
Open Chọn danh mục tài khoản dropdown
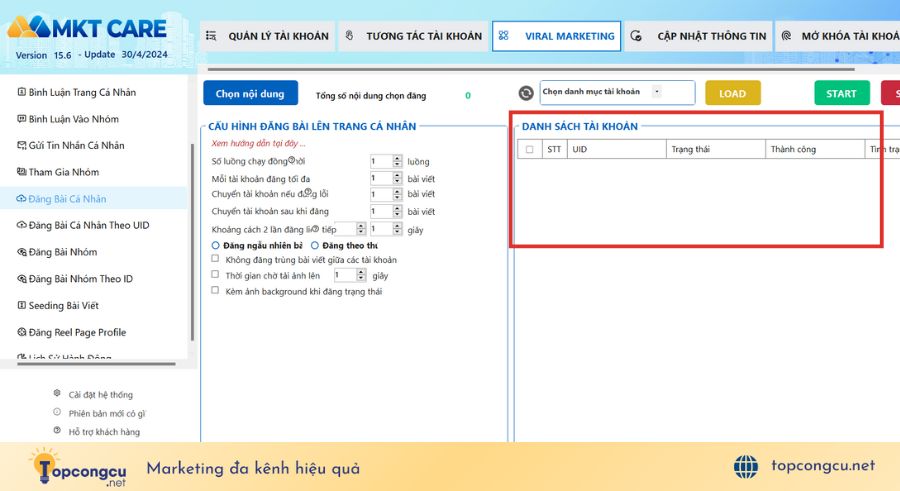(x=617, y=92)
